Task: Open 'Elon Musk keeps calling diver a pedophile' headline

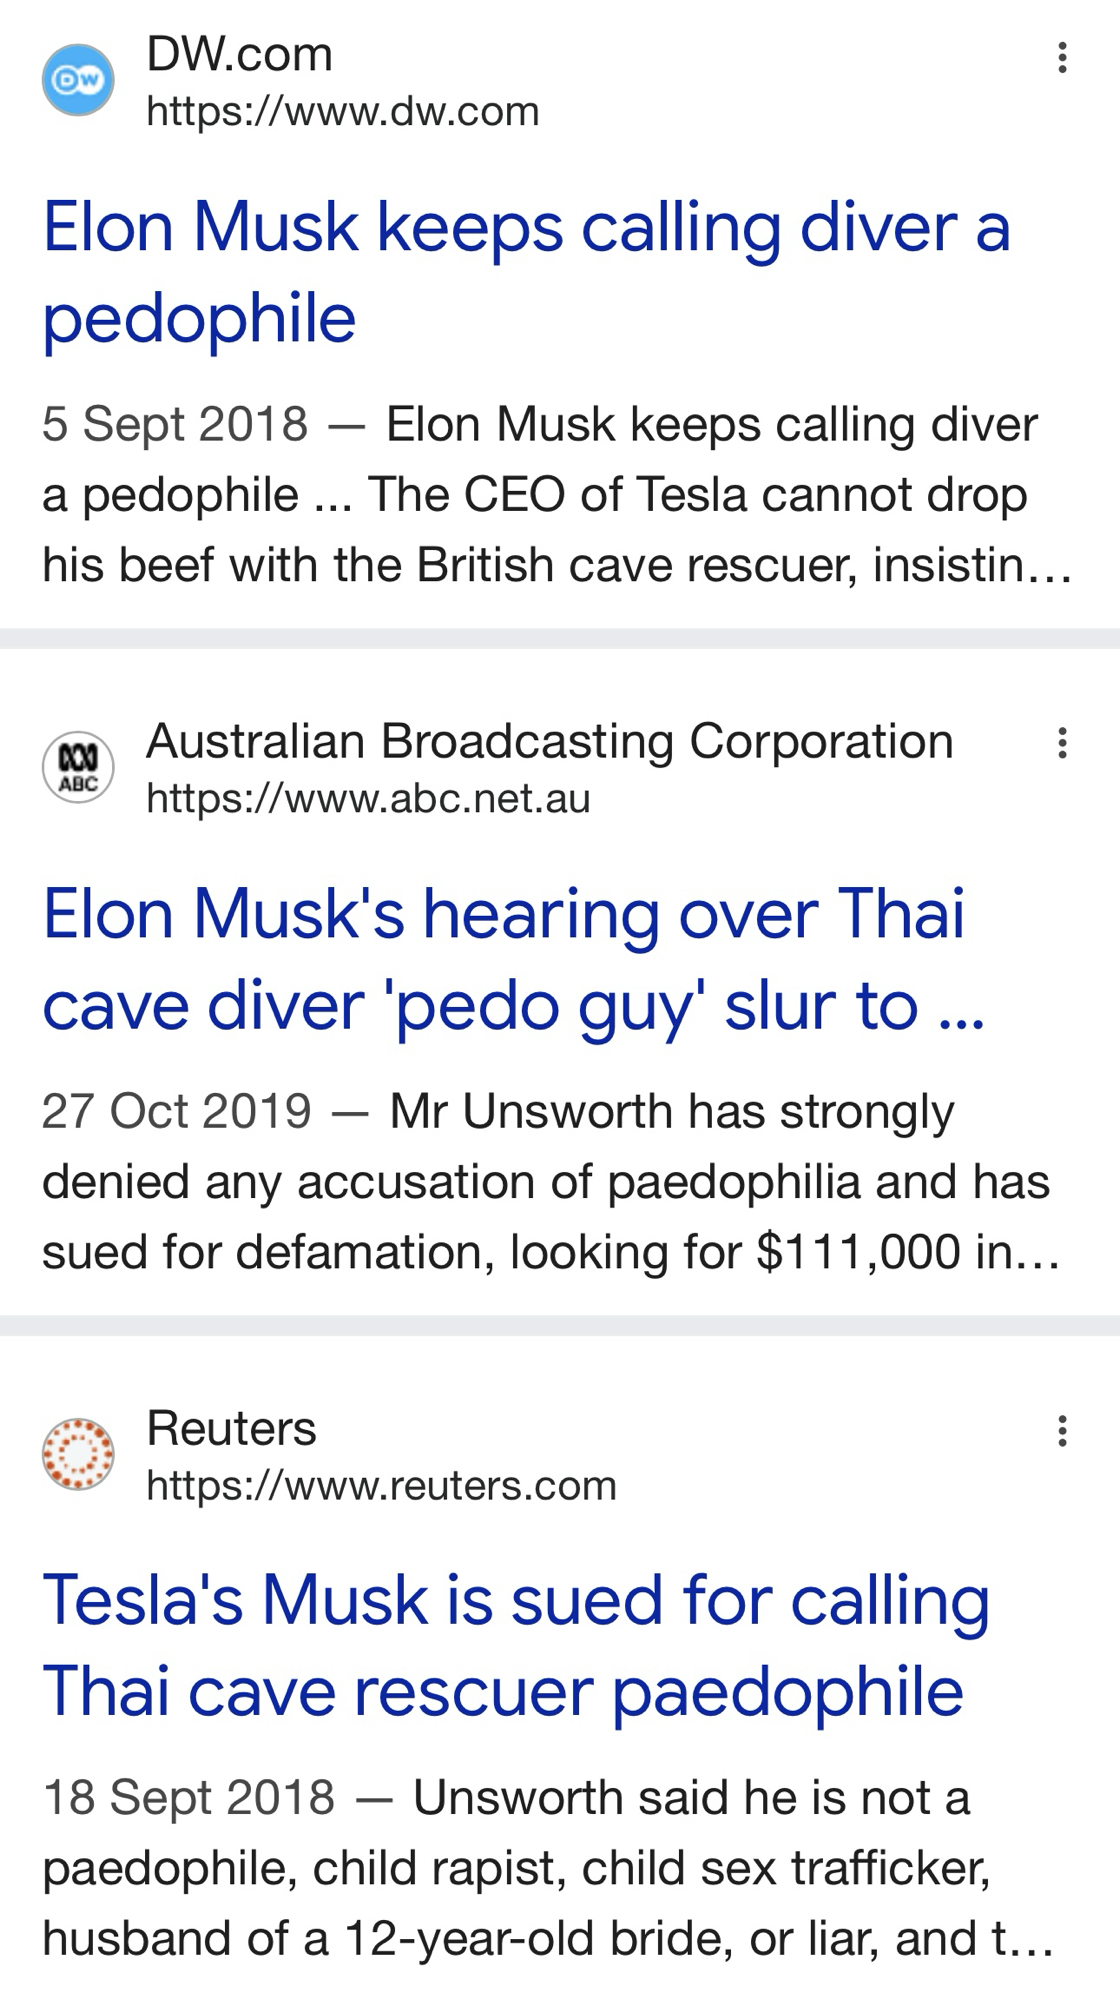Action: [x=526, y=272]
